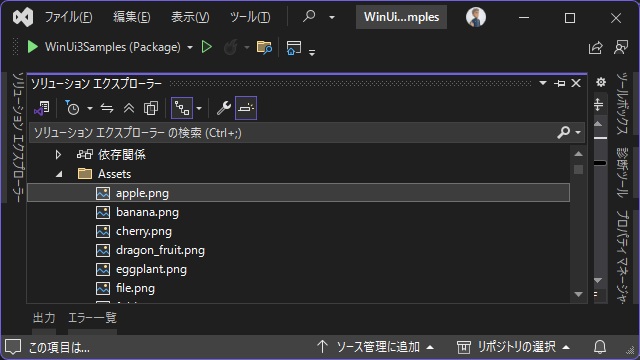
Task: Toggle pin auto-hide for Solution Explorer
Action: coord(559,83)
